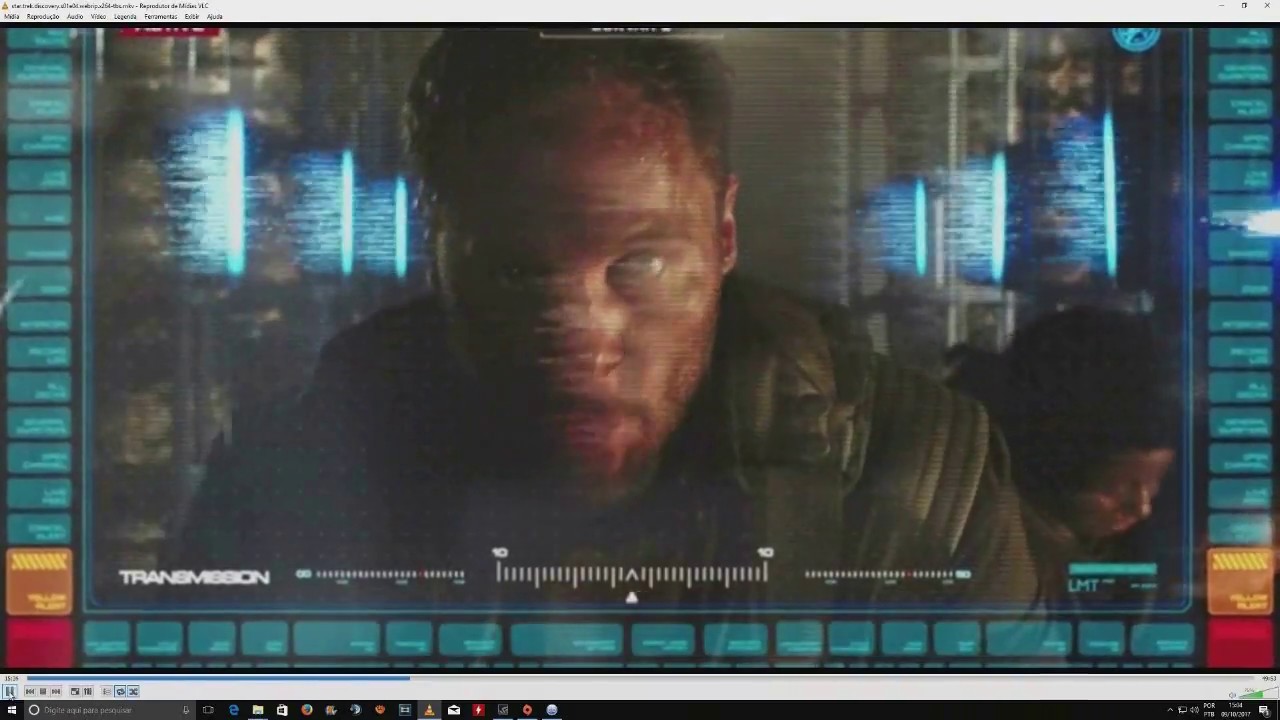This screenshot has width=1280, height=720.
Task: Open Microsoft Store from taskbar
Action: (282, 710)
